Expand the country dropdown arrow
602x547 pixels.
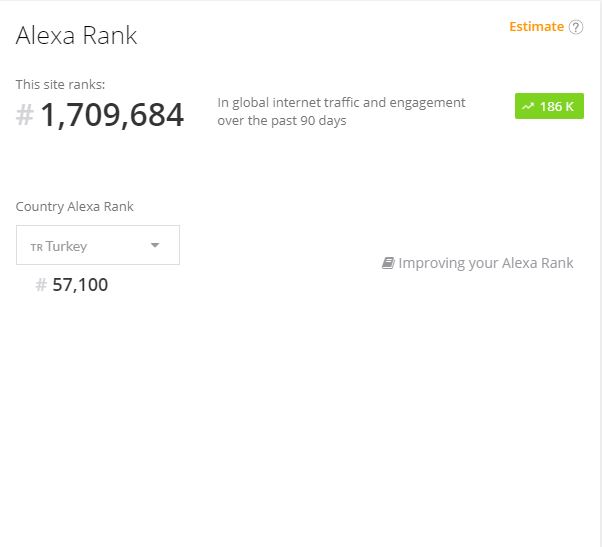(x=155, y=245)
